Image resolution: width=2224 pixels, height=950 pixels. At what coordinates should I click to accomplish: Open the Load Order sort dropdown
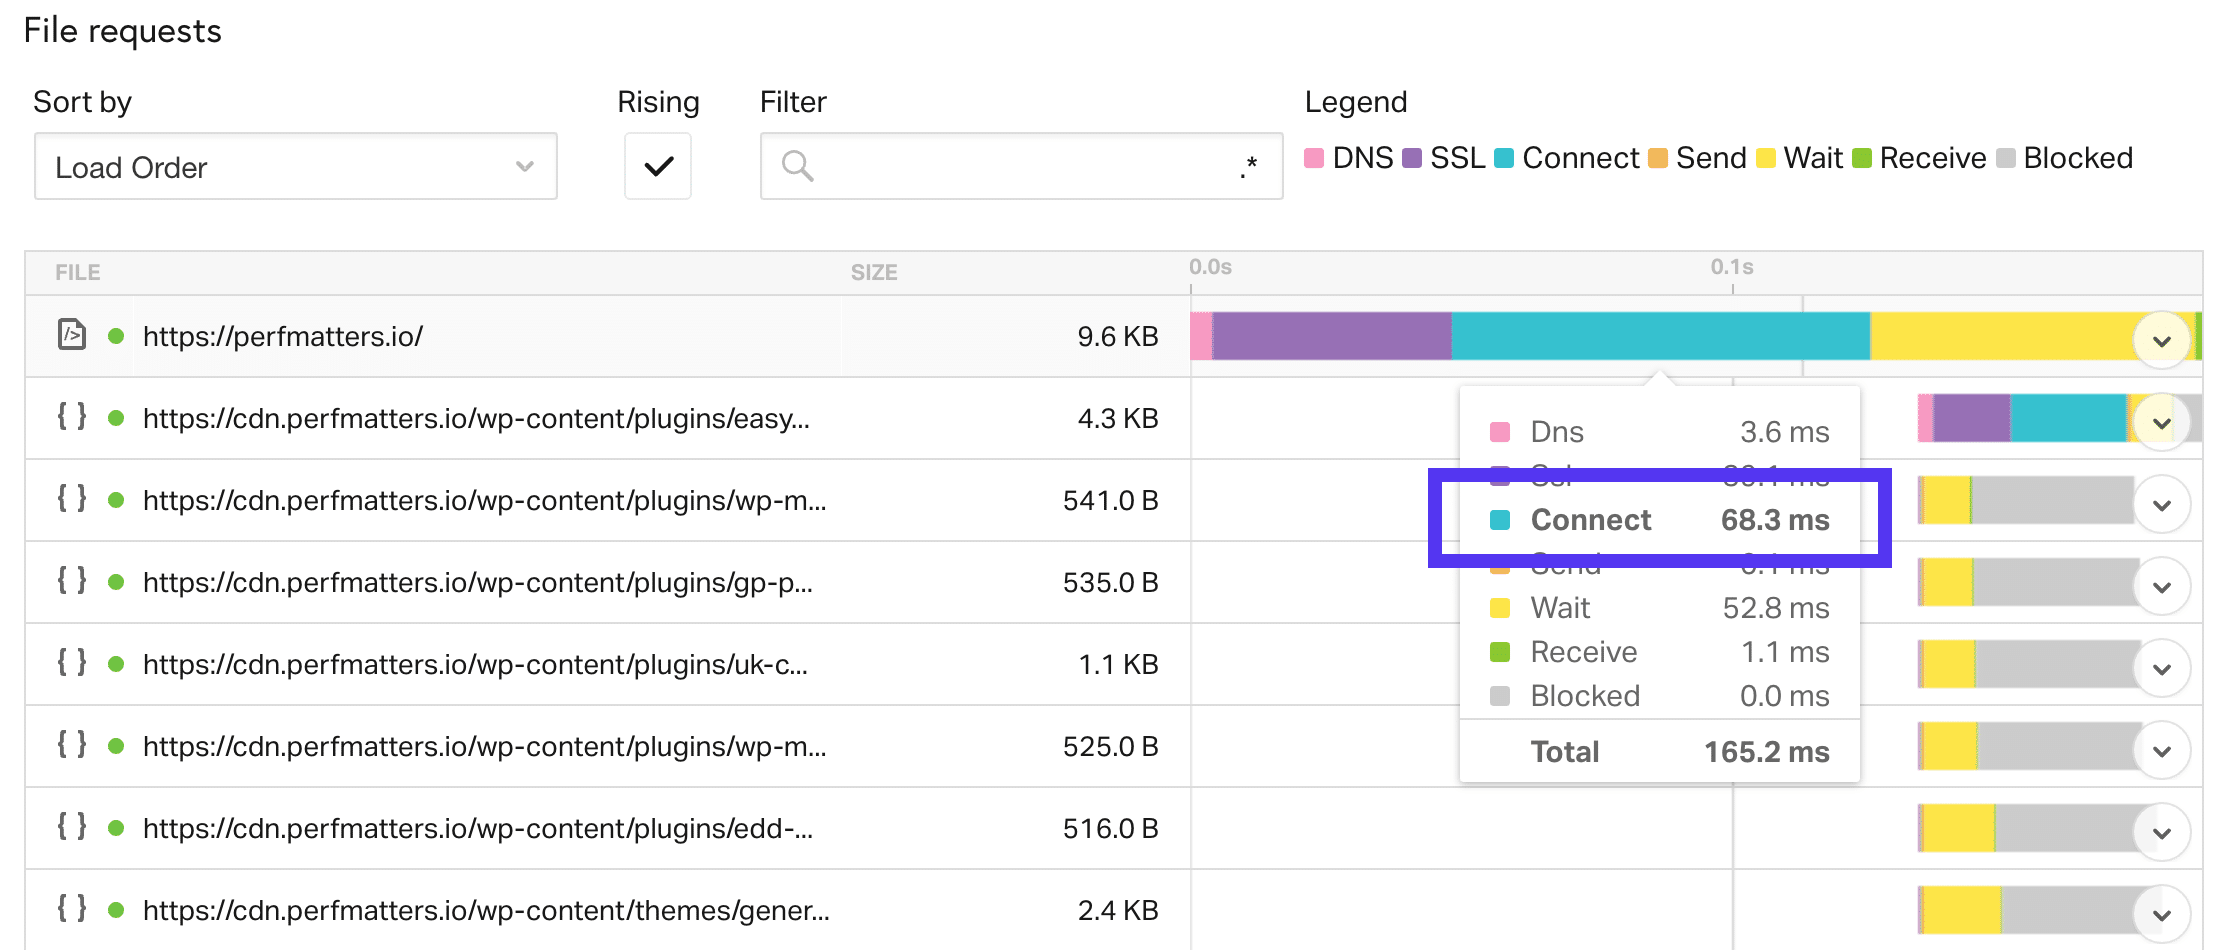click(295, 166)
